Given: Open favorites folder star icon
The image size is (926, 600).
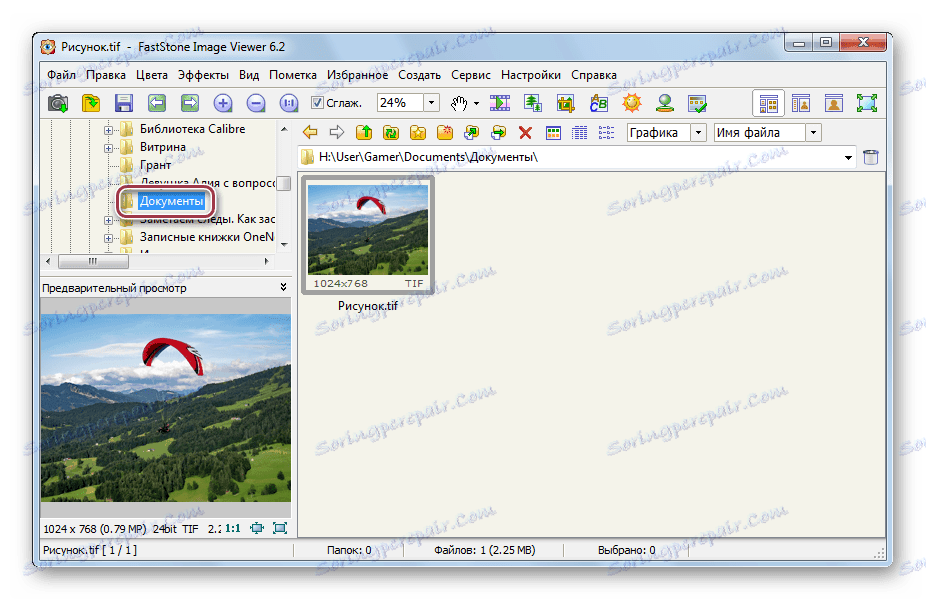Looking at the screenshot, I should (x=418, y=132).
